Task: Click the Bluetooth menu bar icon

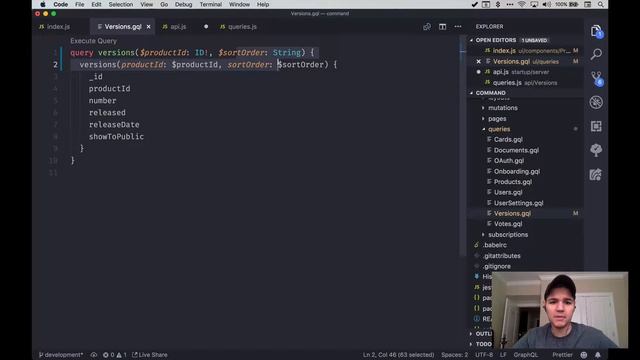Action: (498, 4)
